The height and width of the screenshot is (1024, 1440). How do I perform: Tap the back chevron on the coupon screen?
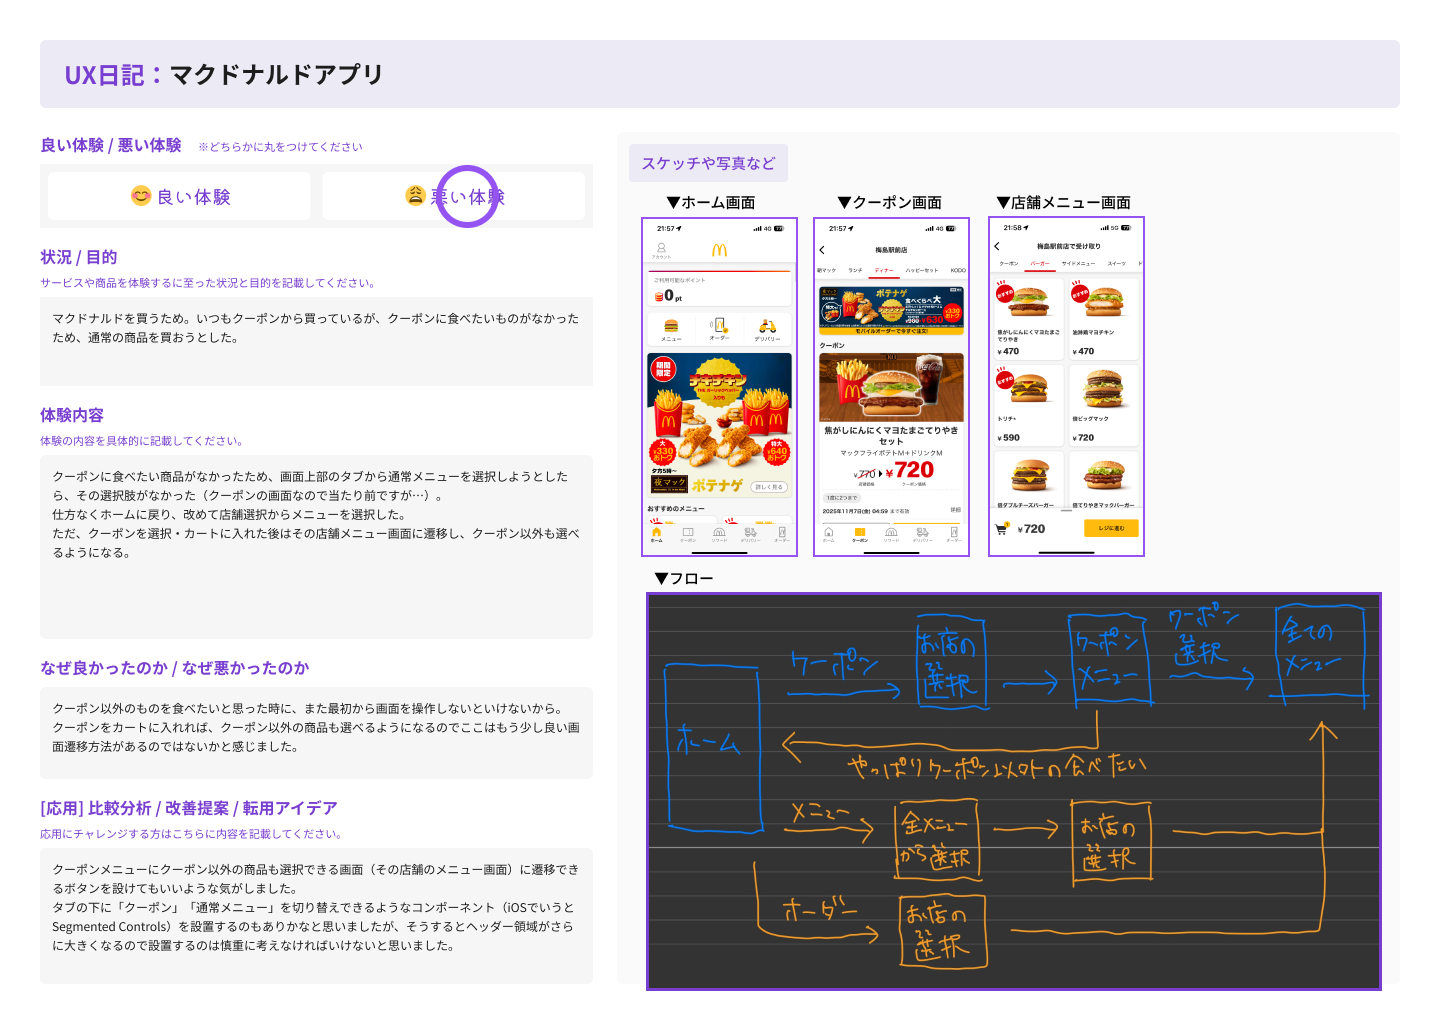[822, 249]
